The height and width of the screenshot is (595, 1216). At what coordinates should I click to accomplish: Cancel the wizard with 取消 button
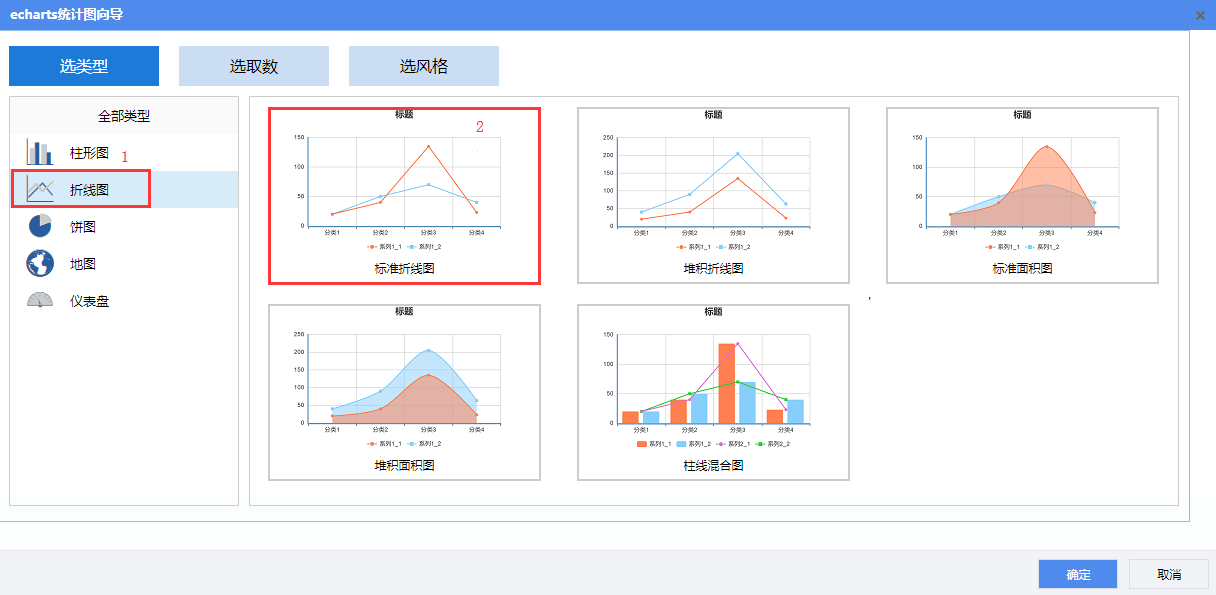1168,574
